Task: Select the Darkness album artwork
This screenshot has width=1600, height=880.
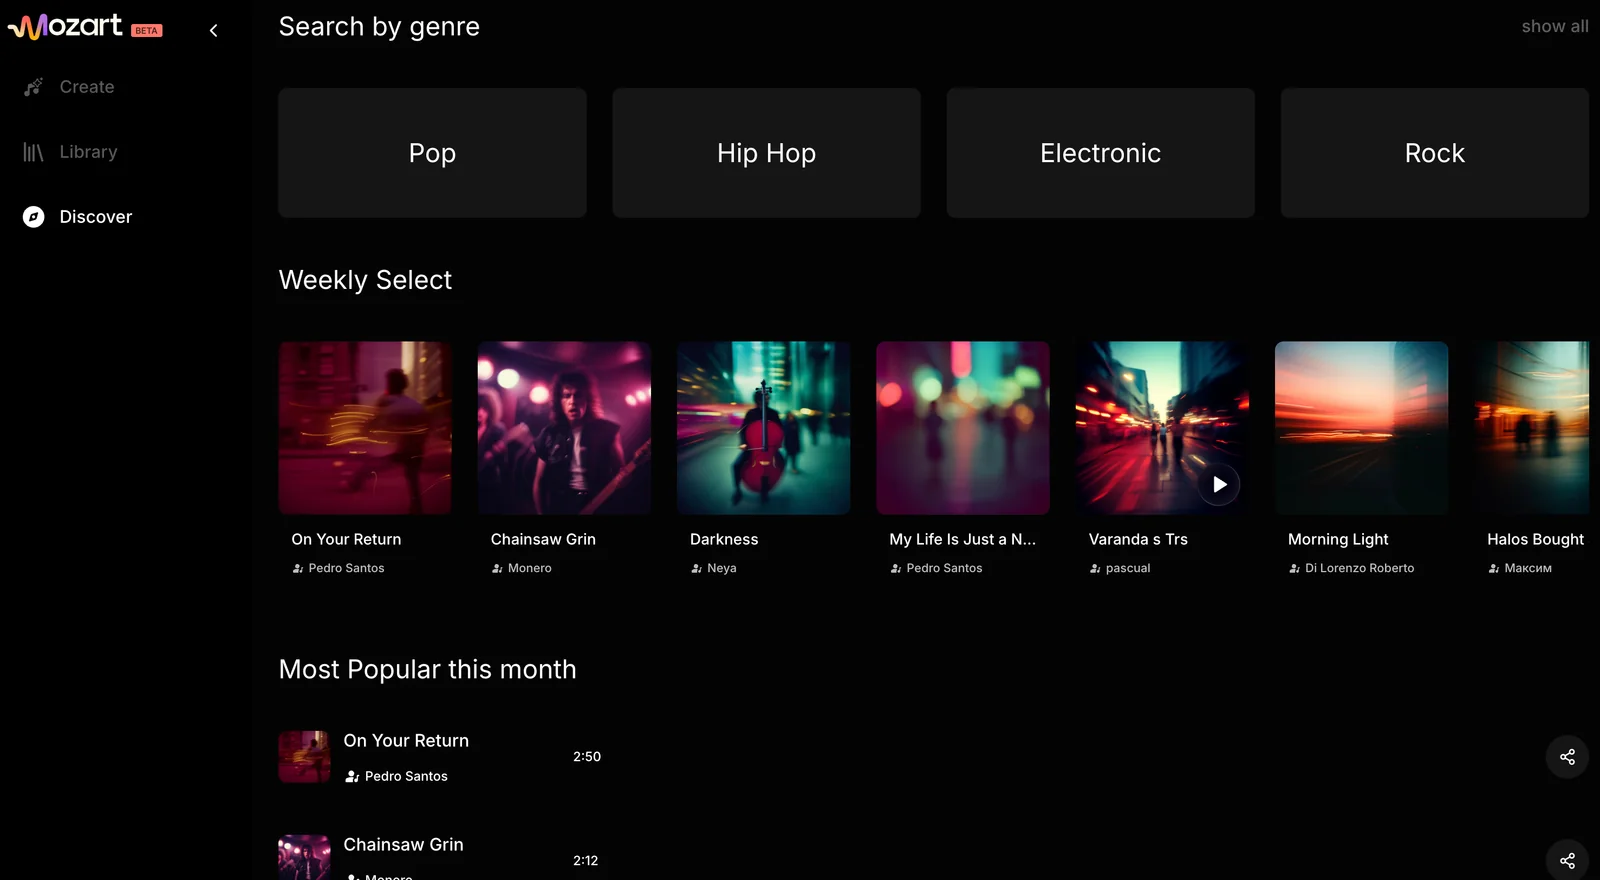Action: [763, 428]
